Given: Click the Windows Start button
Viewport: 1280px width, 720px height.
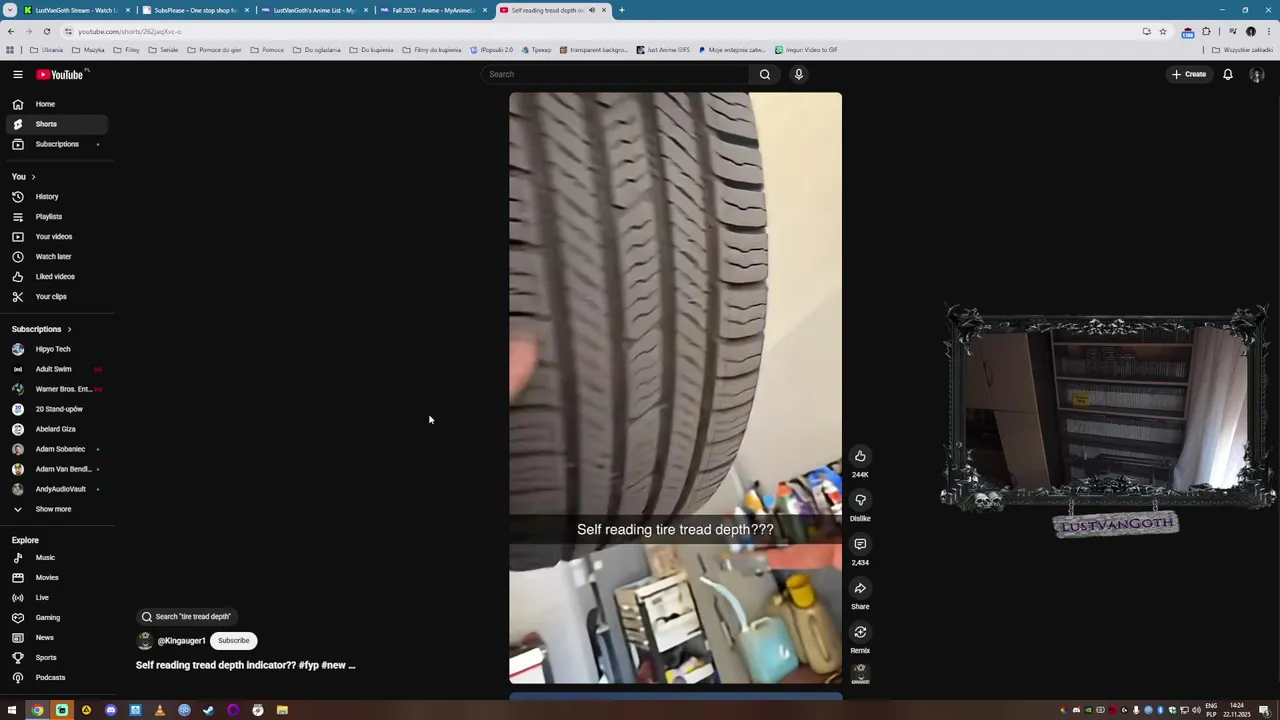Looking at the screenshot, I should click(12, 710).
